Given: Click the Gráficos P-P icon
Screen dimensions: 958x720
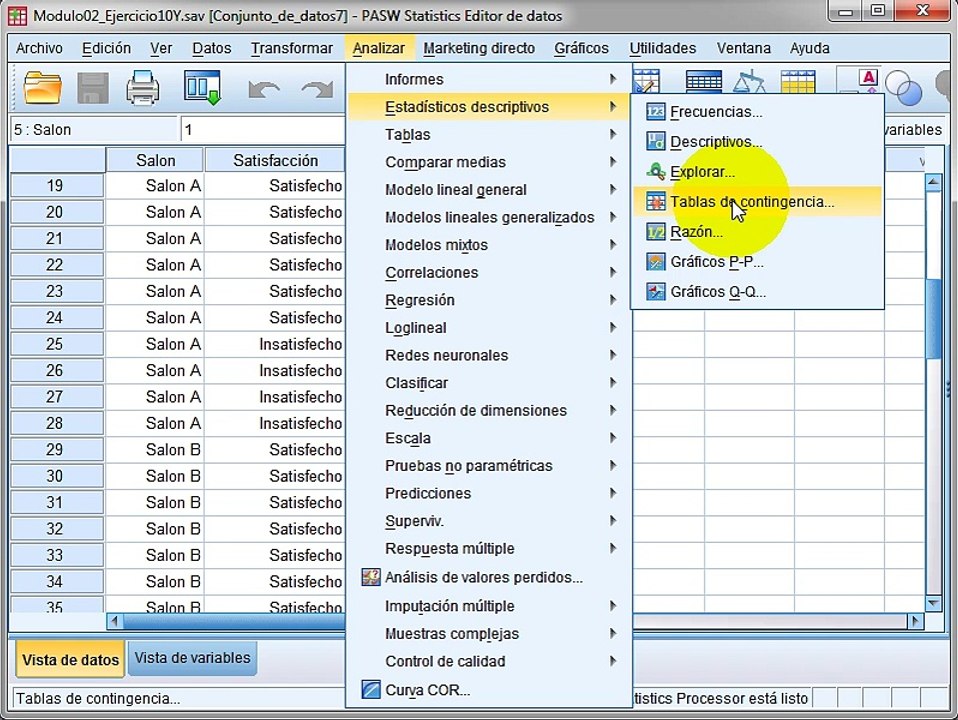Looking at the screenshot, I should click(x=655, y=261).
